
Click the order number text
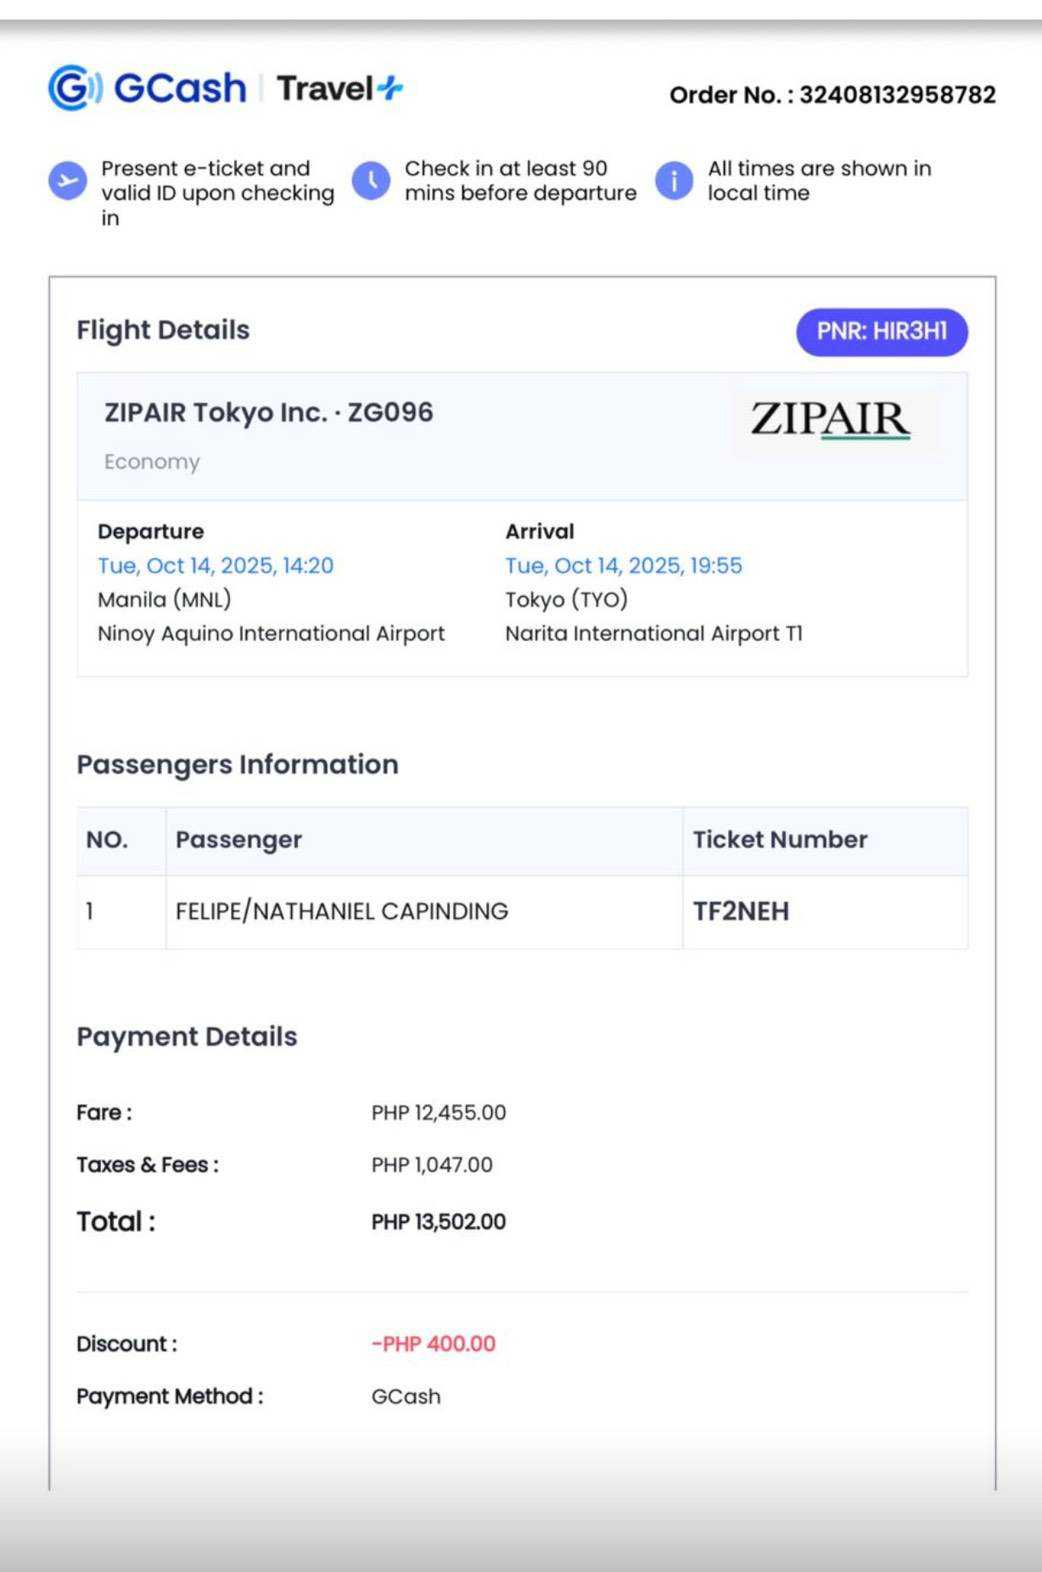832,95
